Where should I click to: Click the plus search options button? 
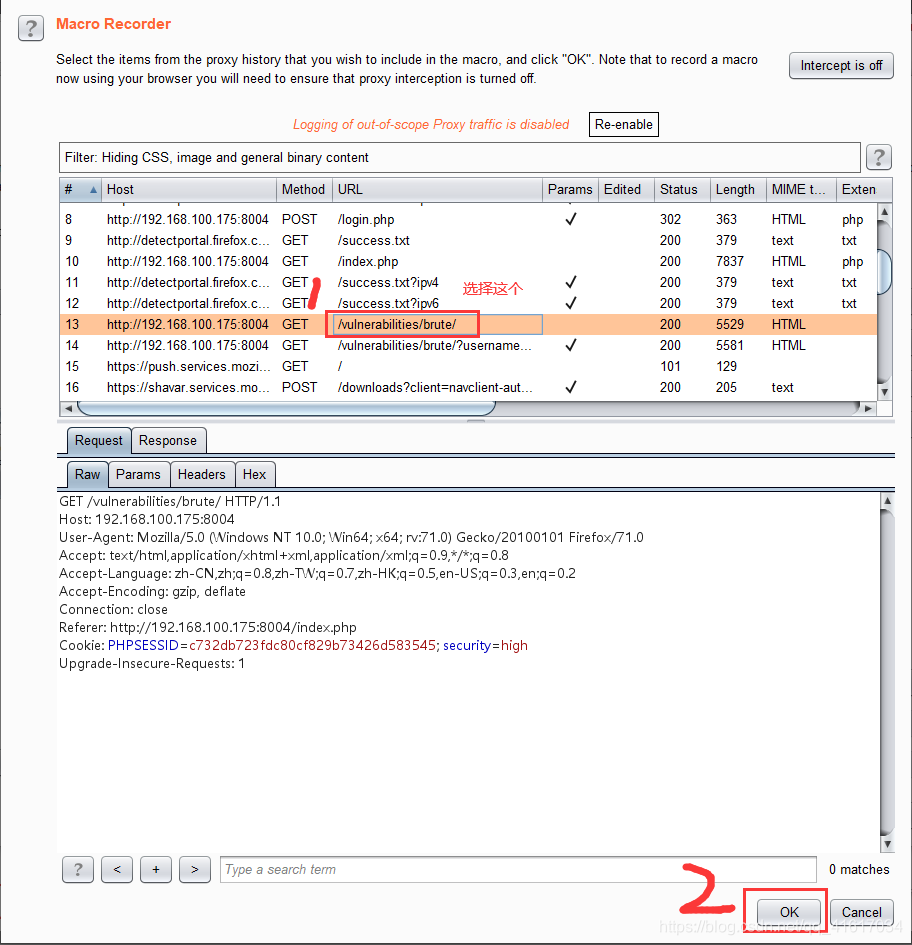[156, 869]
